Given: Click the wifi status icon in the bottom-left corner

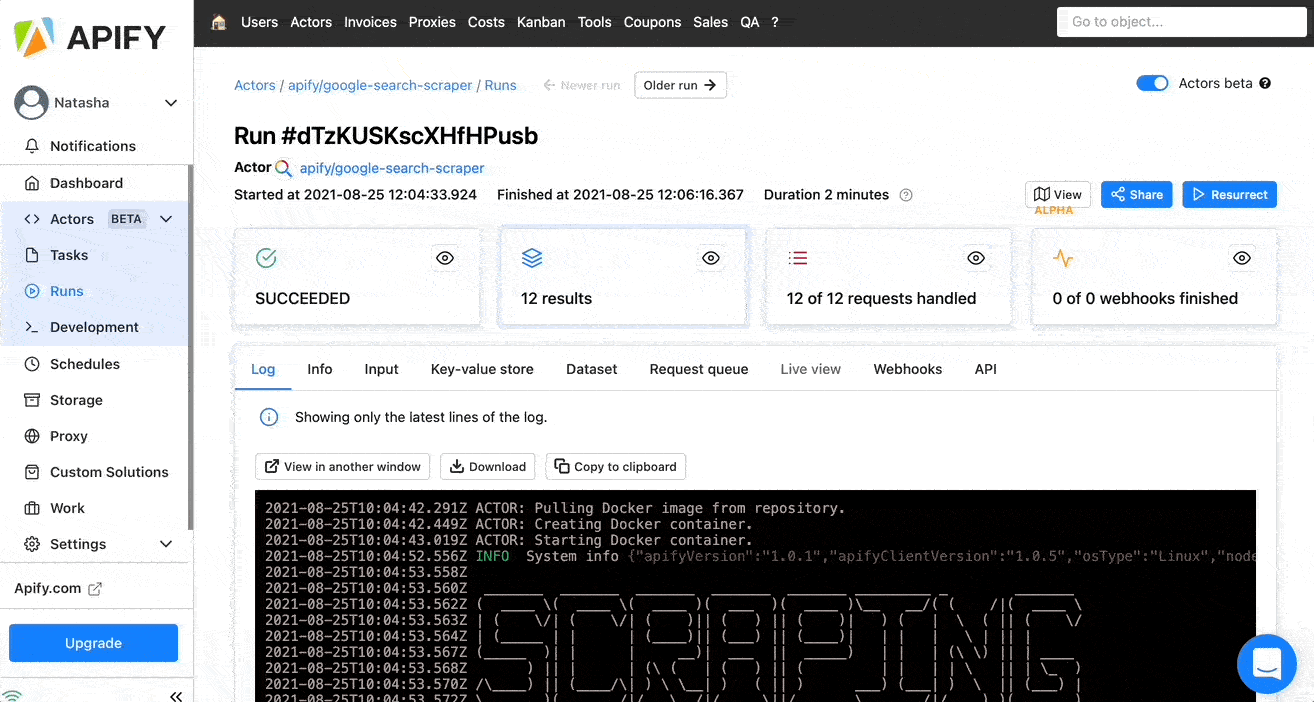Looking at the screenshot, I should 12,695.
